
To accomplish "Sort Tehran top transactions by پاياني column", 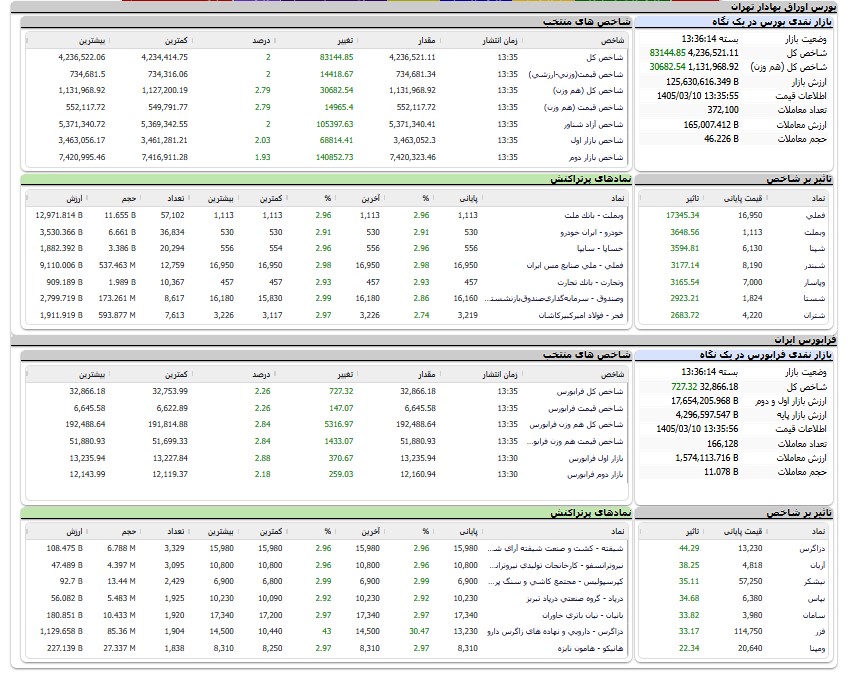I will (468, 199).
